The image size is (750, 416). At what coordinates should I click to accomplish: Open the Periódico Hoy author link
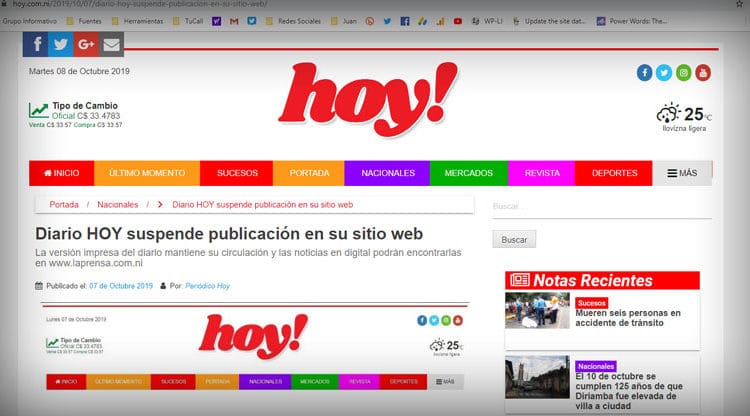(x=208, y=286)
